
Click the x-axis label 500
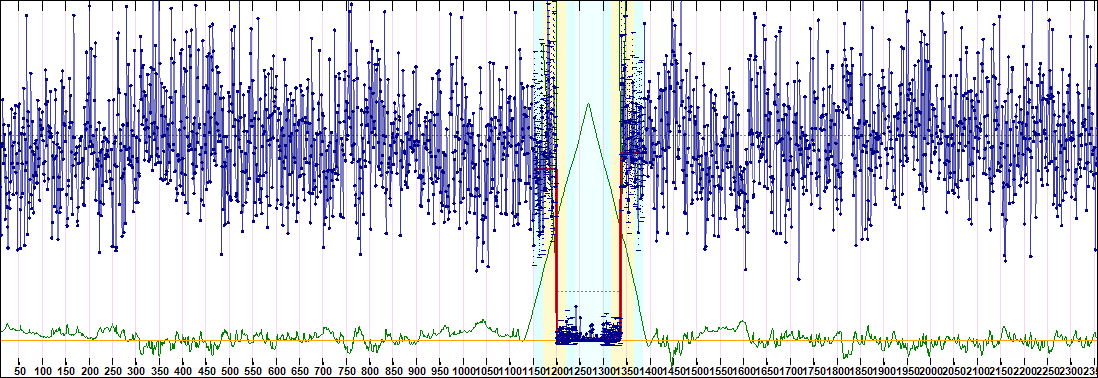[230, 371]
